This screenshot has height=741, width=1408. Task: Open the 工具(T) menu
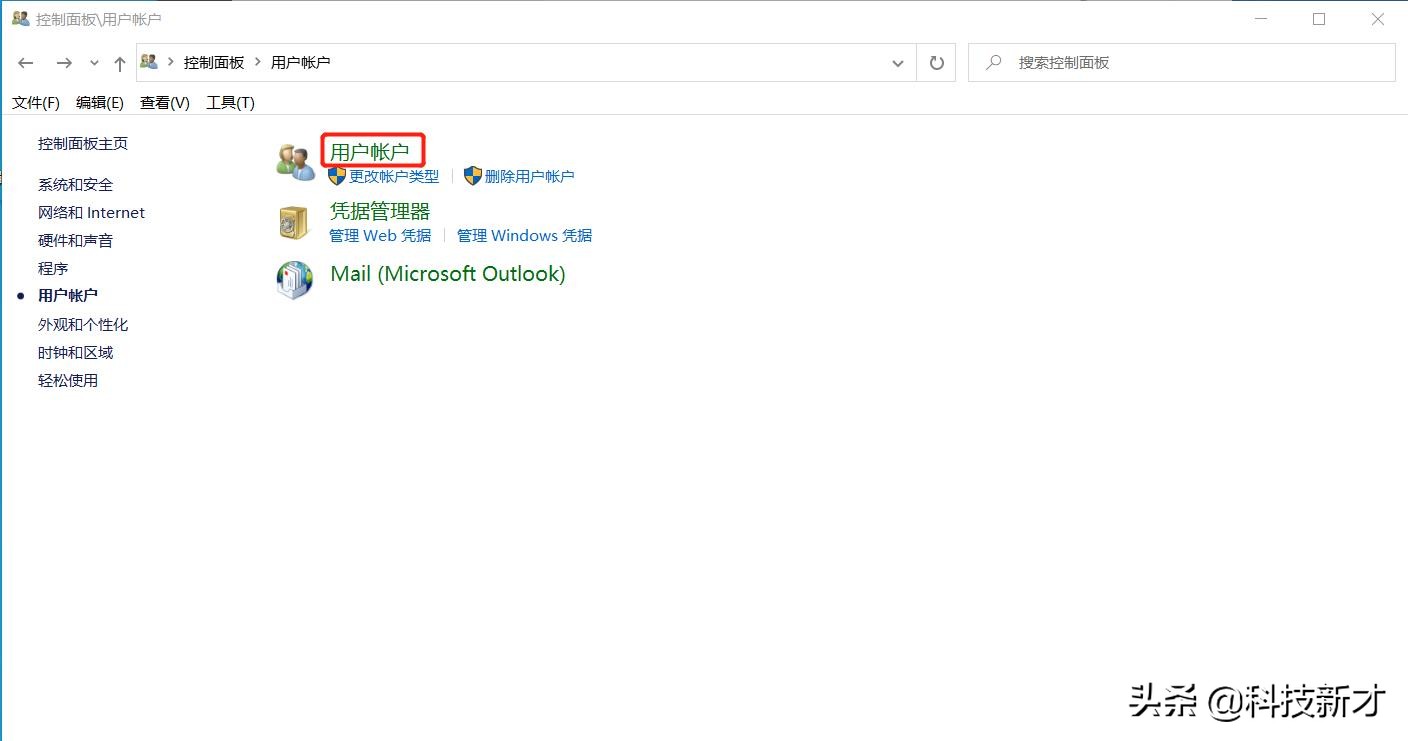coord(230,102)
